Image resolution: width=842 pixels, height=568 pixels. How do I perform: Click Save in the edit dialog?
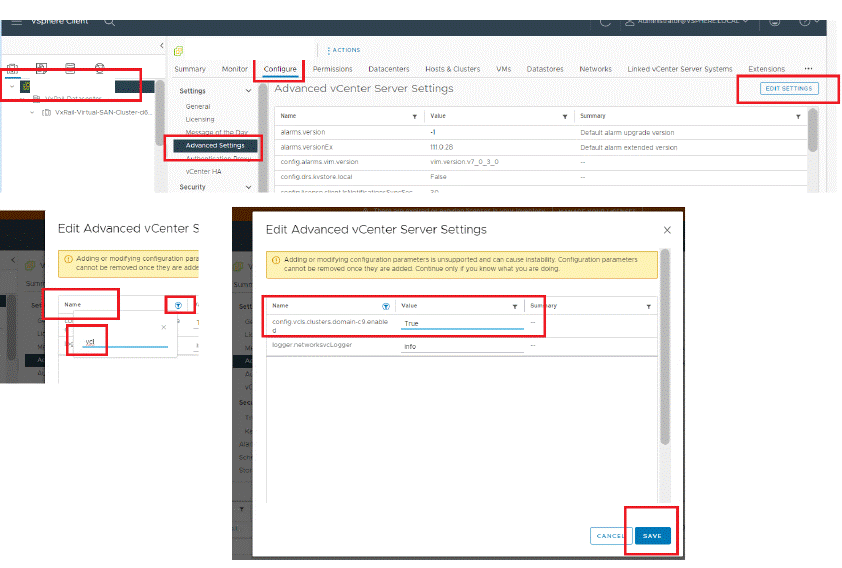pyautogui.click(x=652, y=536)
